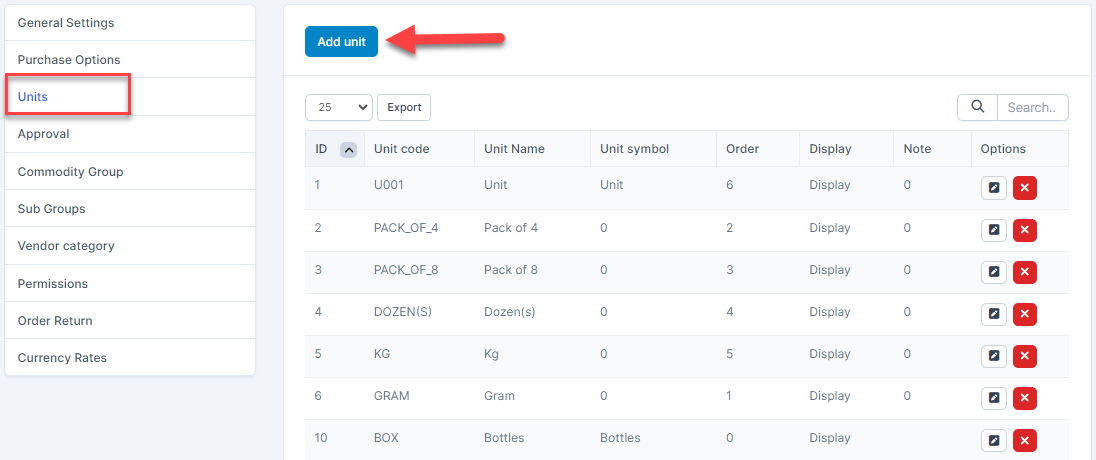1096x460 pixels.
Task: Select Purchase Options in sidebar
Action: pyautogui.click(x=69, y=60)
